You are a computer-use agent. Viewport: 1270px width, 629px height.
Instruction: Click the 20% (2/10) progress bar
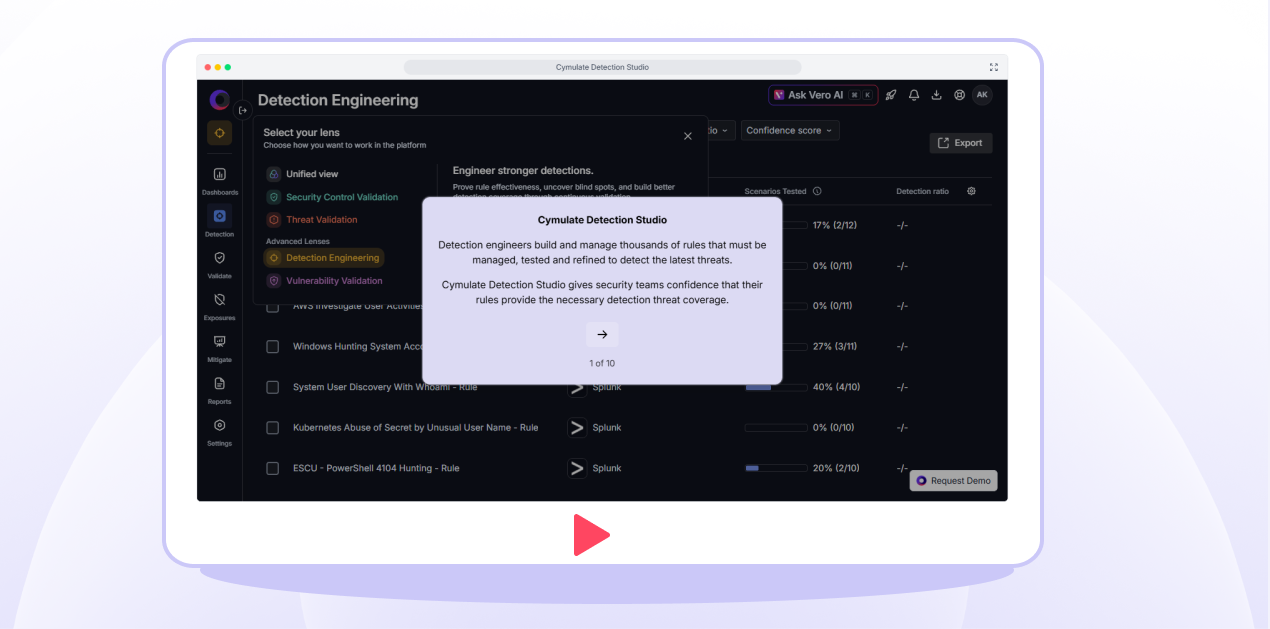[x=776, y=468]
